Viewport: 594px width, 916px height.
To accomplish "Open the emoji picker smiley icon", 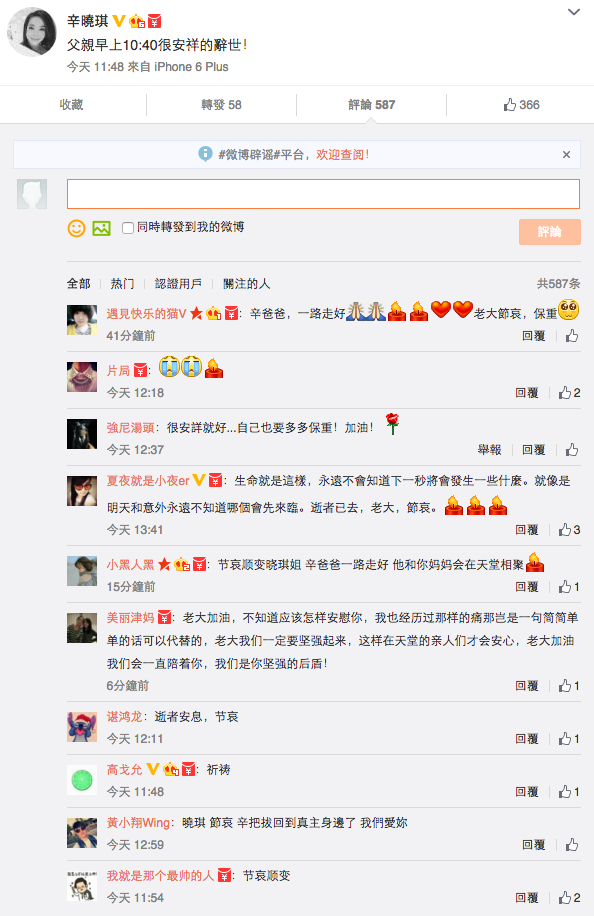I will tap(77, 228).
